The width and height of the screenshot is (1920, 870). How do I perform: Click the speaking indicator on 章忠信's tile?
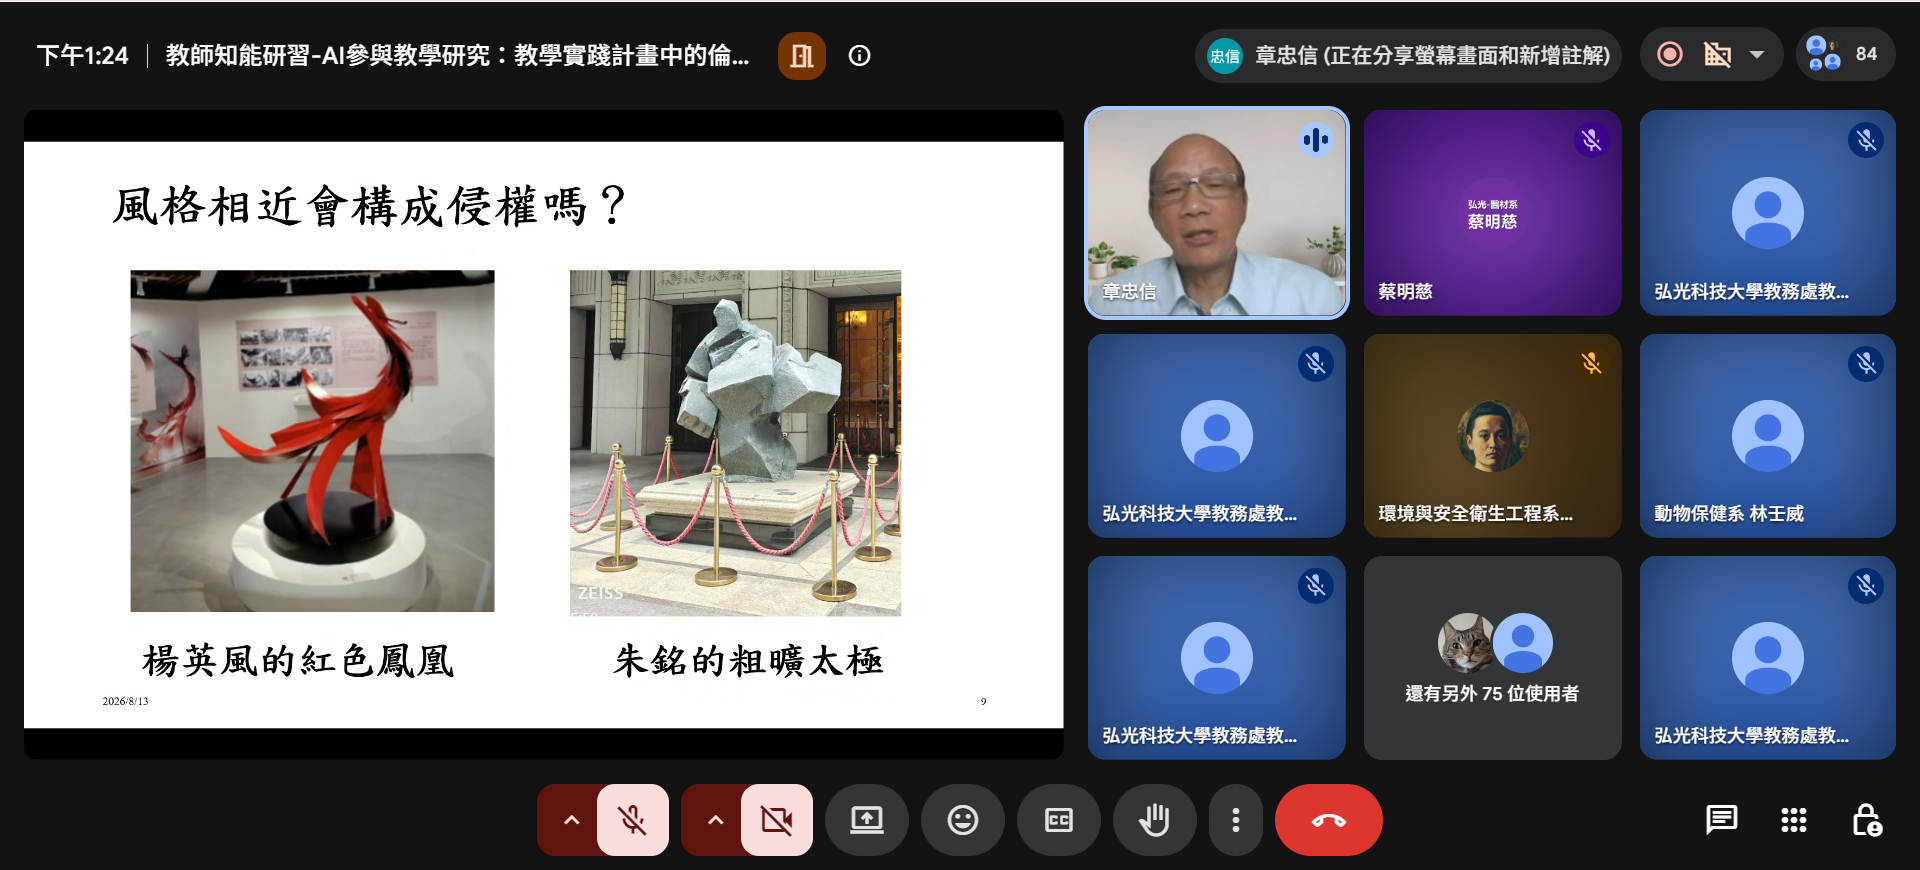1315,140
